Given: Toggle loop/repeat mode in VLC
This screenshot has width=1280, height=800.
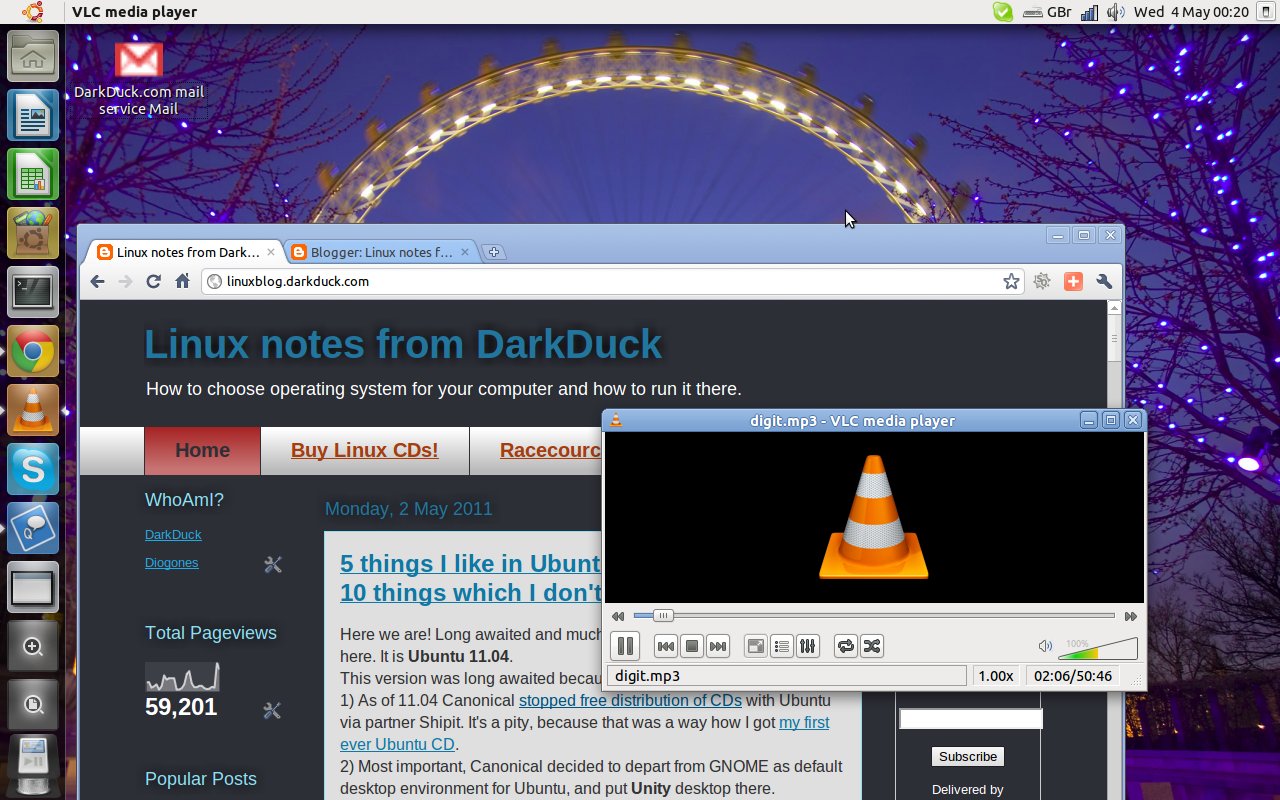Looking at the screenshot, I should (x=846, y=646).
